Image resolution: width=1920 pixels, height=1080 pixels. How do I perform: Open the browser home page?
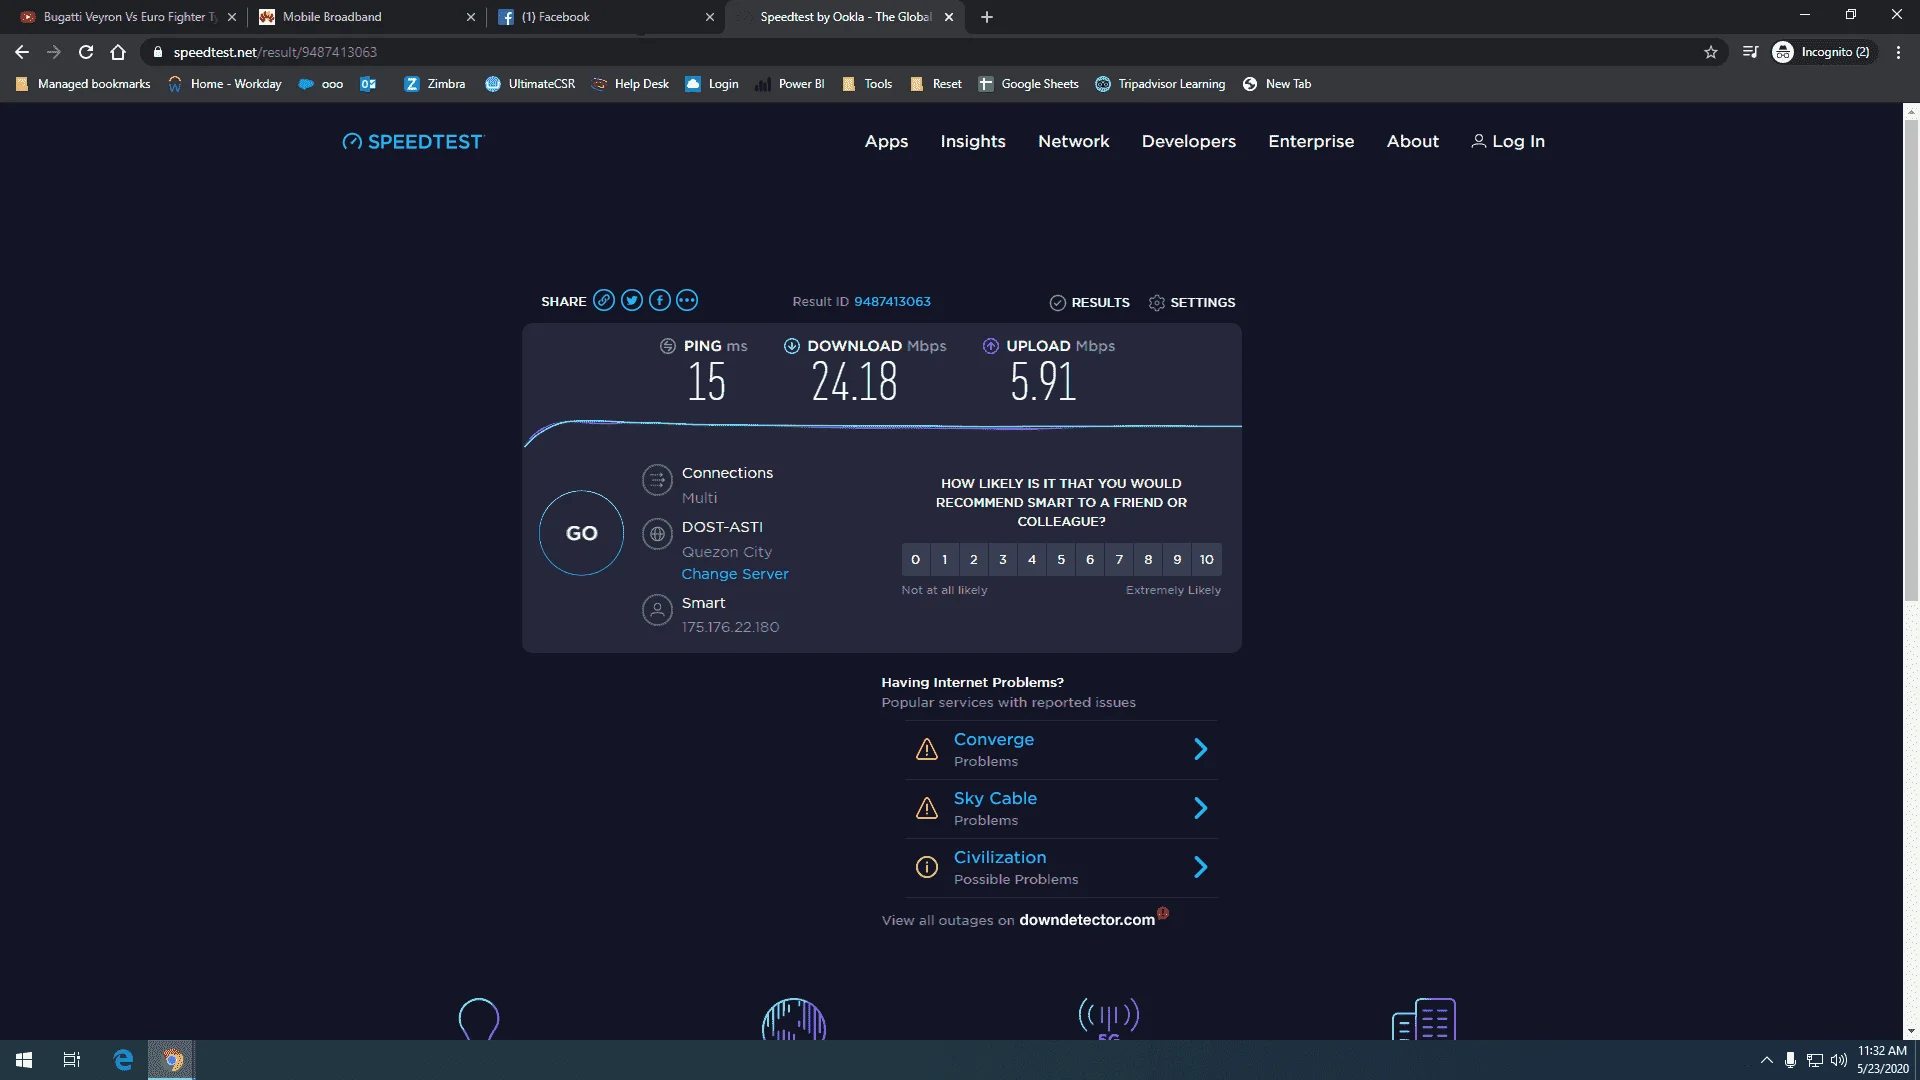tap(118, 52)
